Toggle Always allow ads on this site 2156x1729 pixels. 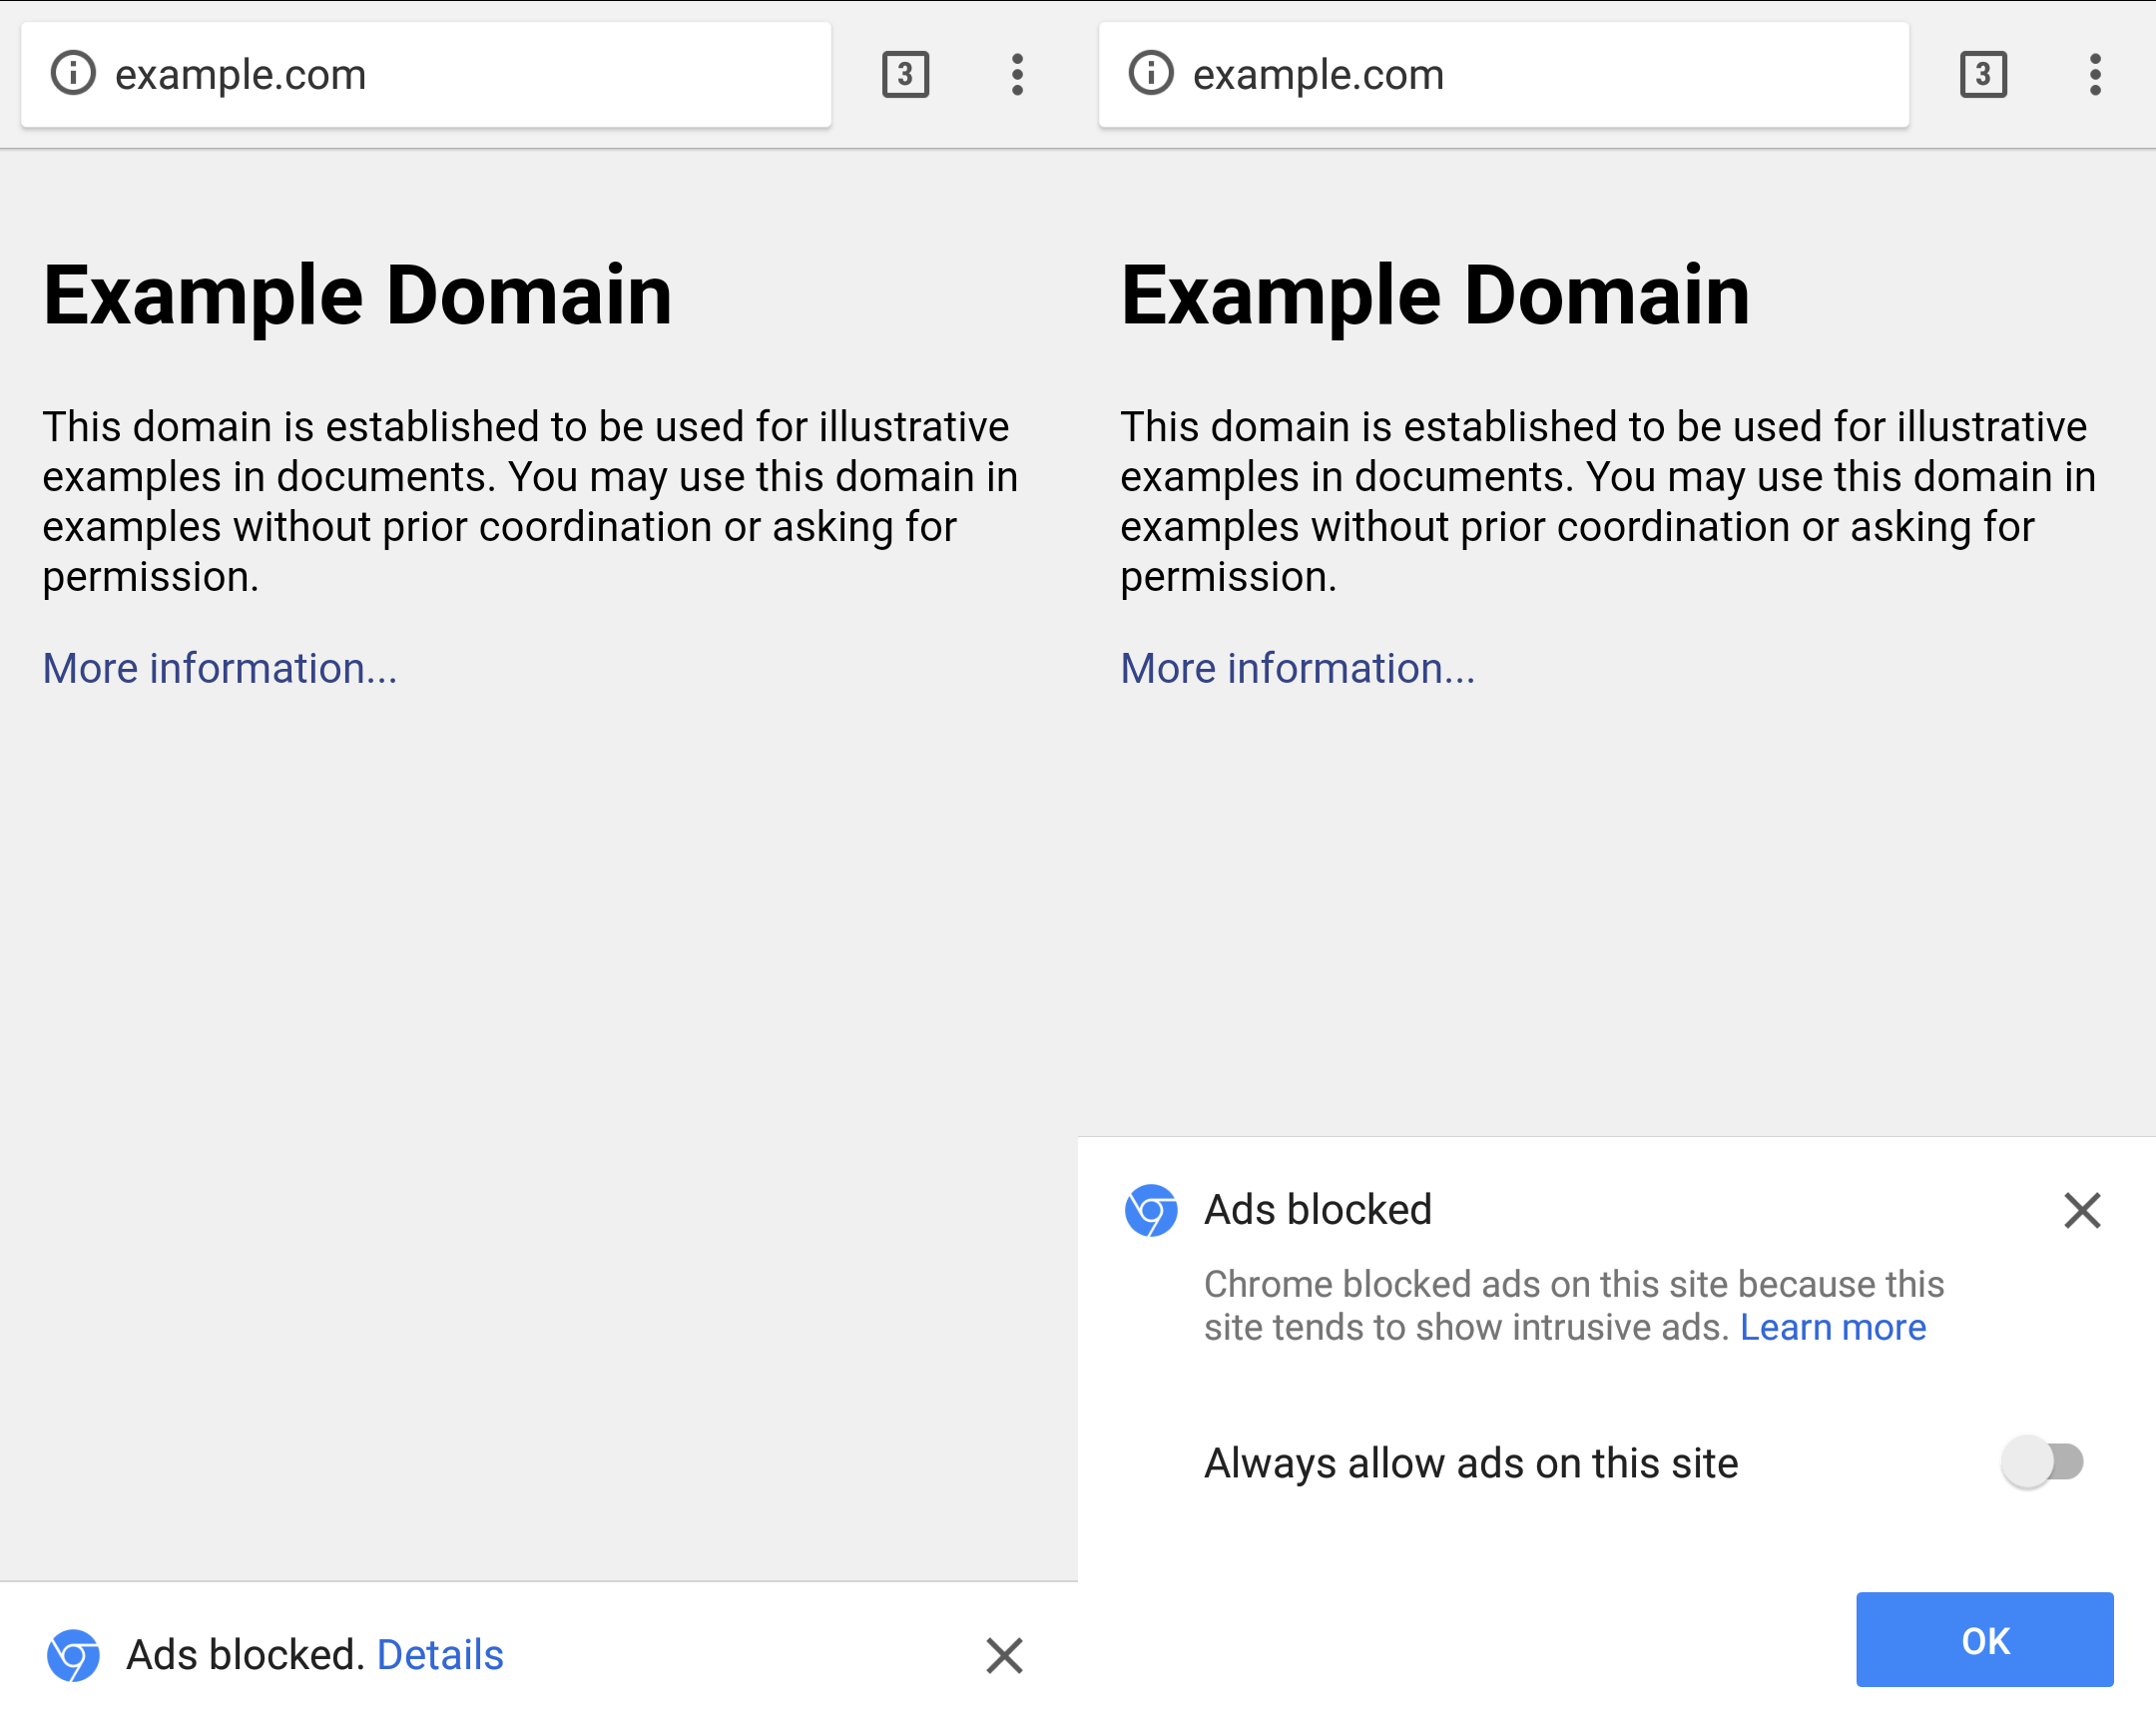2042,1462
